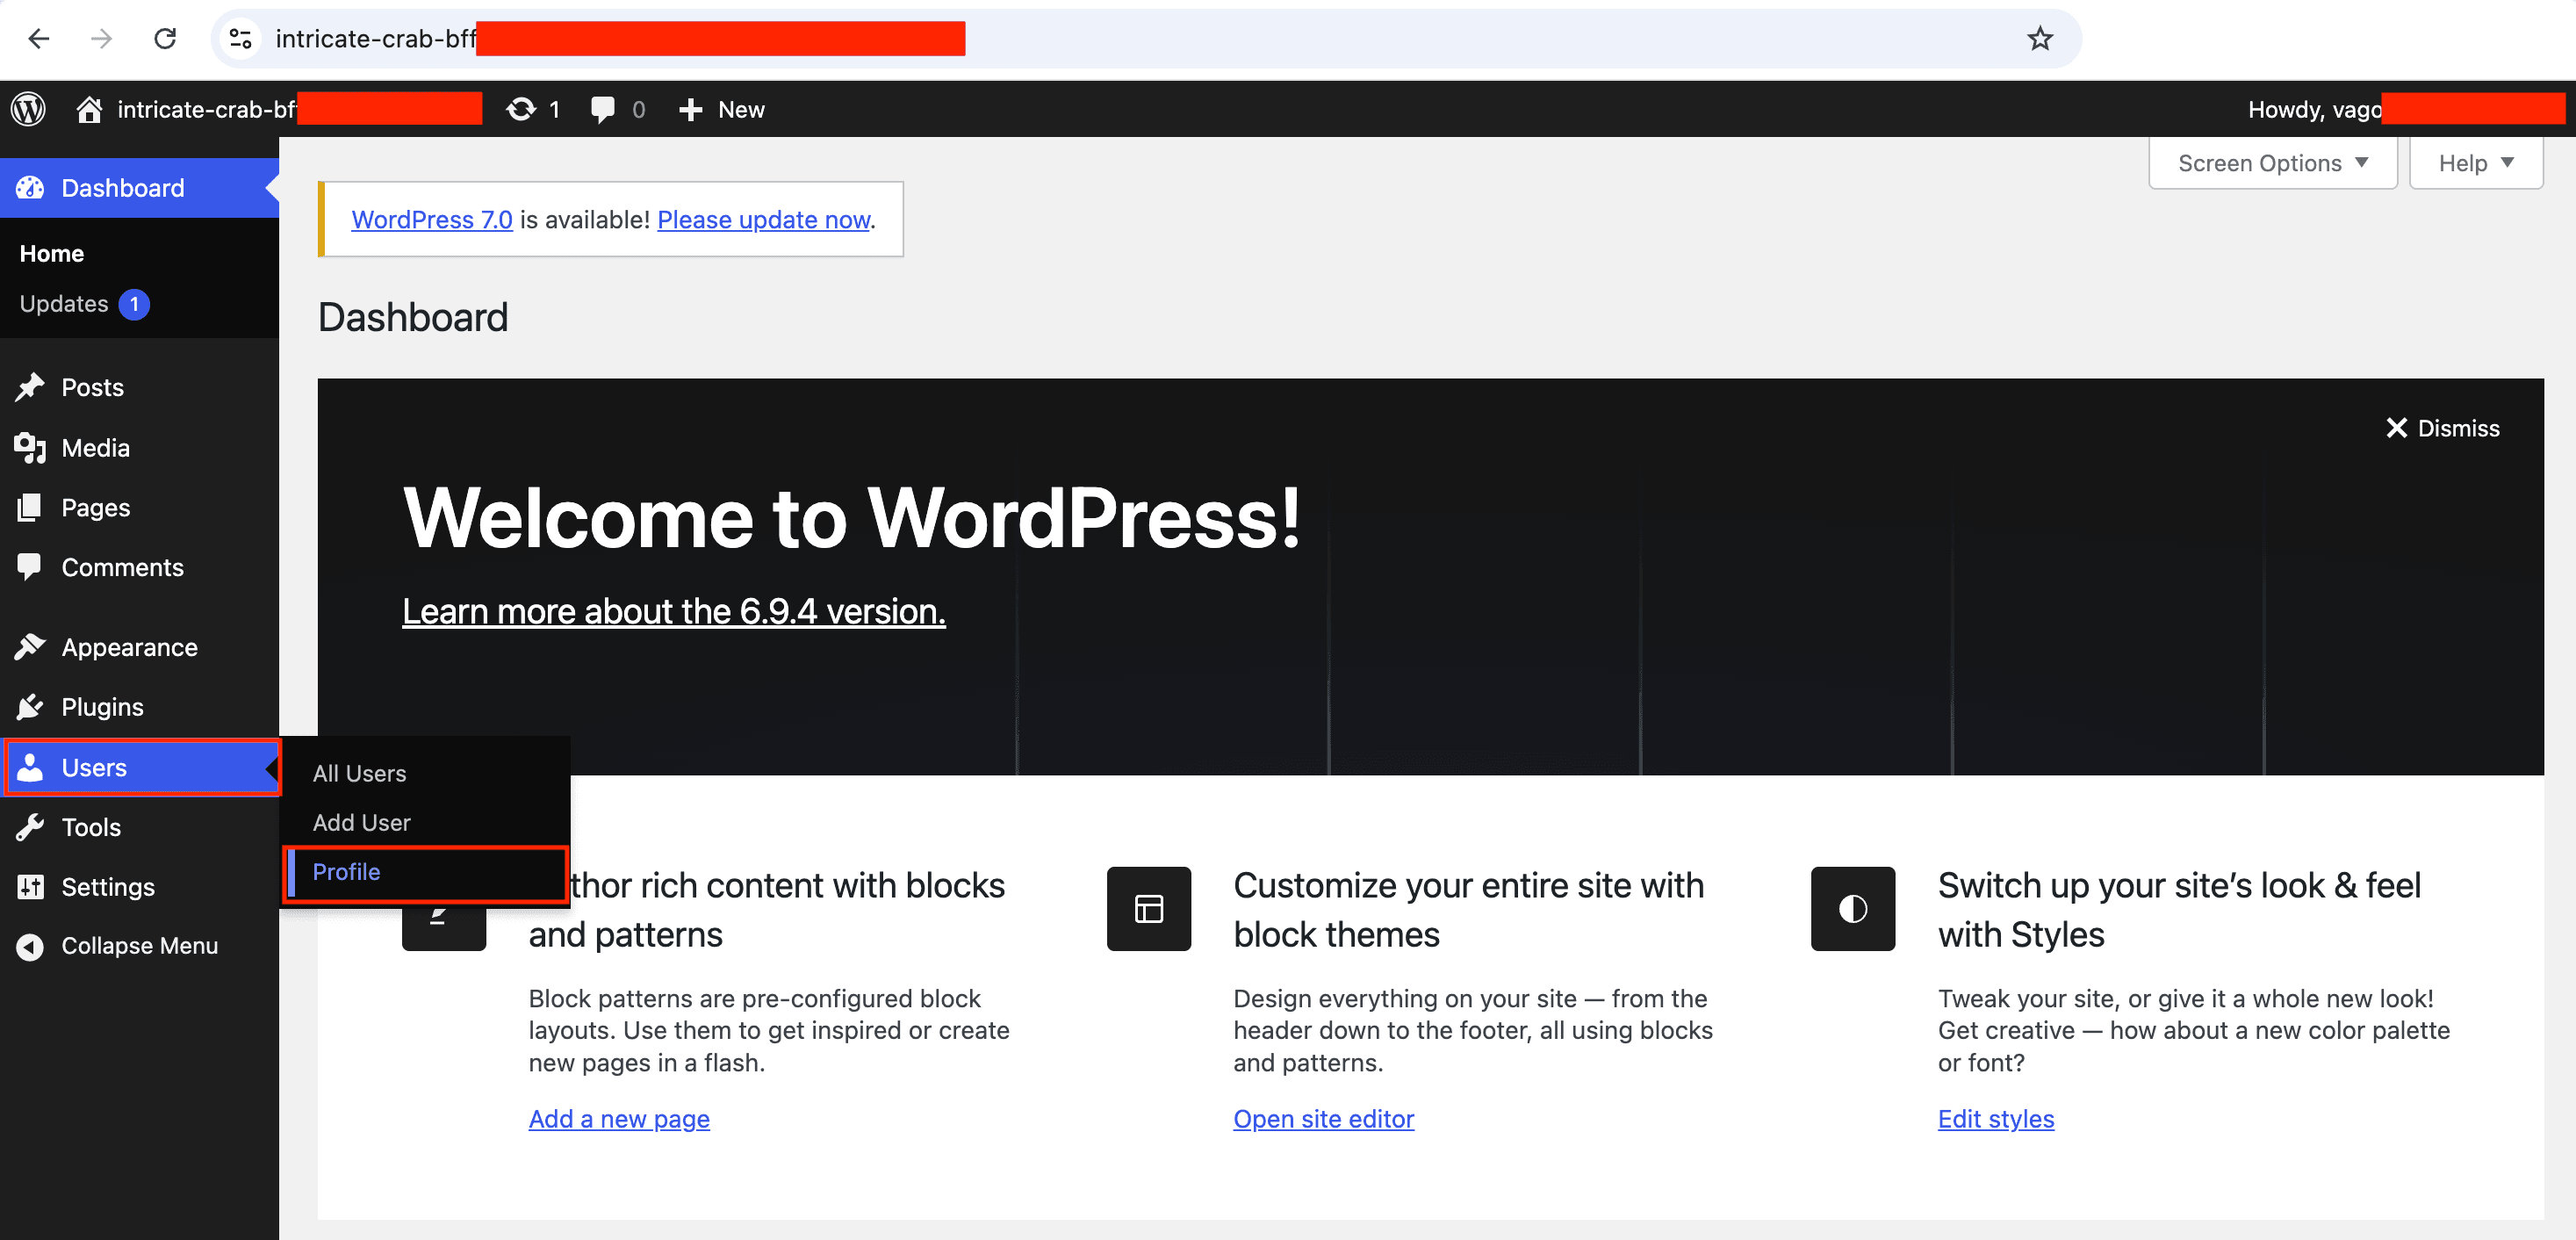This screenshot has height=1240, width=2576.
Task: Click the Updates count badge in sidebar
Action: pyautogui.click(x=134, y=304)
